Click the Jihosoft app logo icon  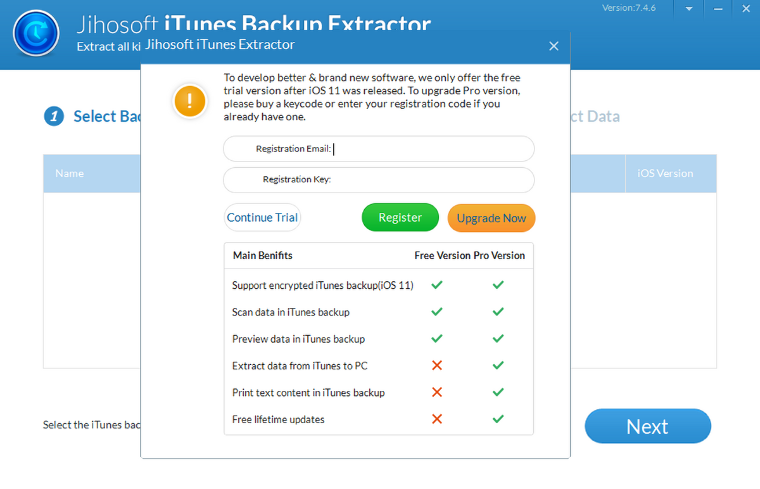click(x=36, y=33)
